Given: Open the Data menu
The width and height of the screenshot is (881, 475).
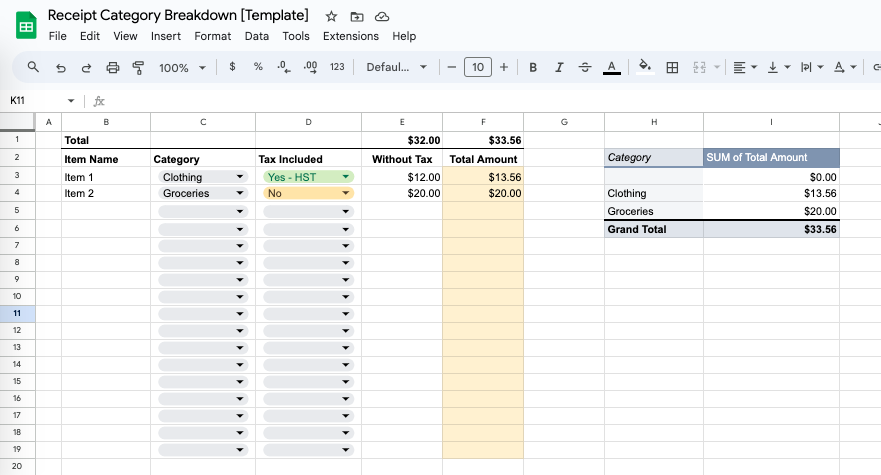Looking at the screenshot, I should click(x=257, y=36).
